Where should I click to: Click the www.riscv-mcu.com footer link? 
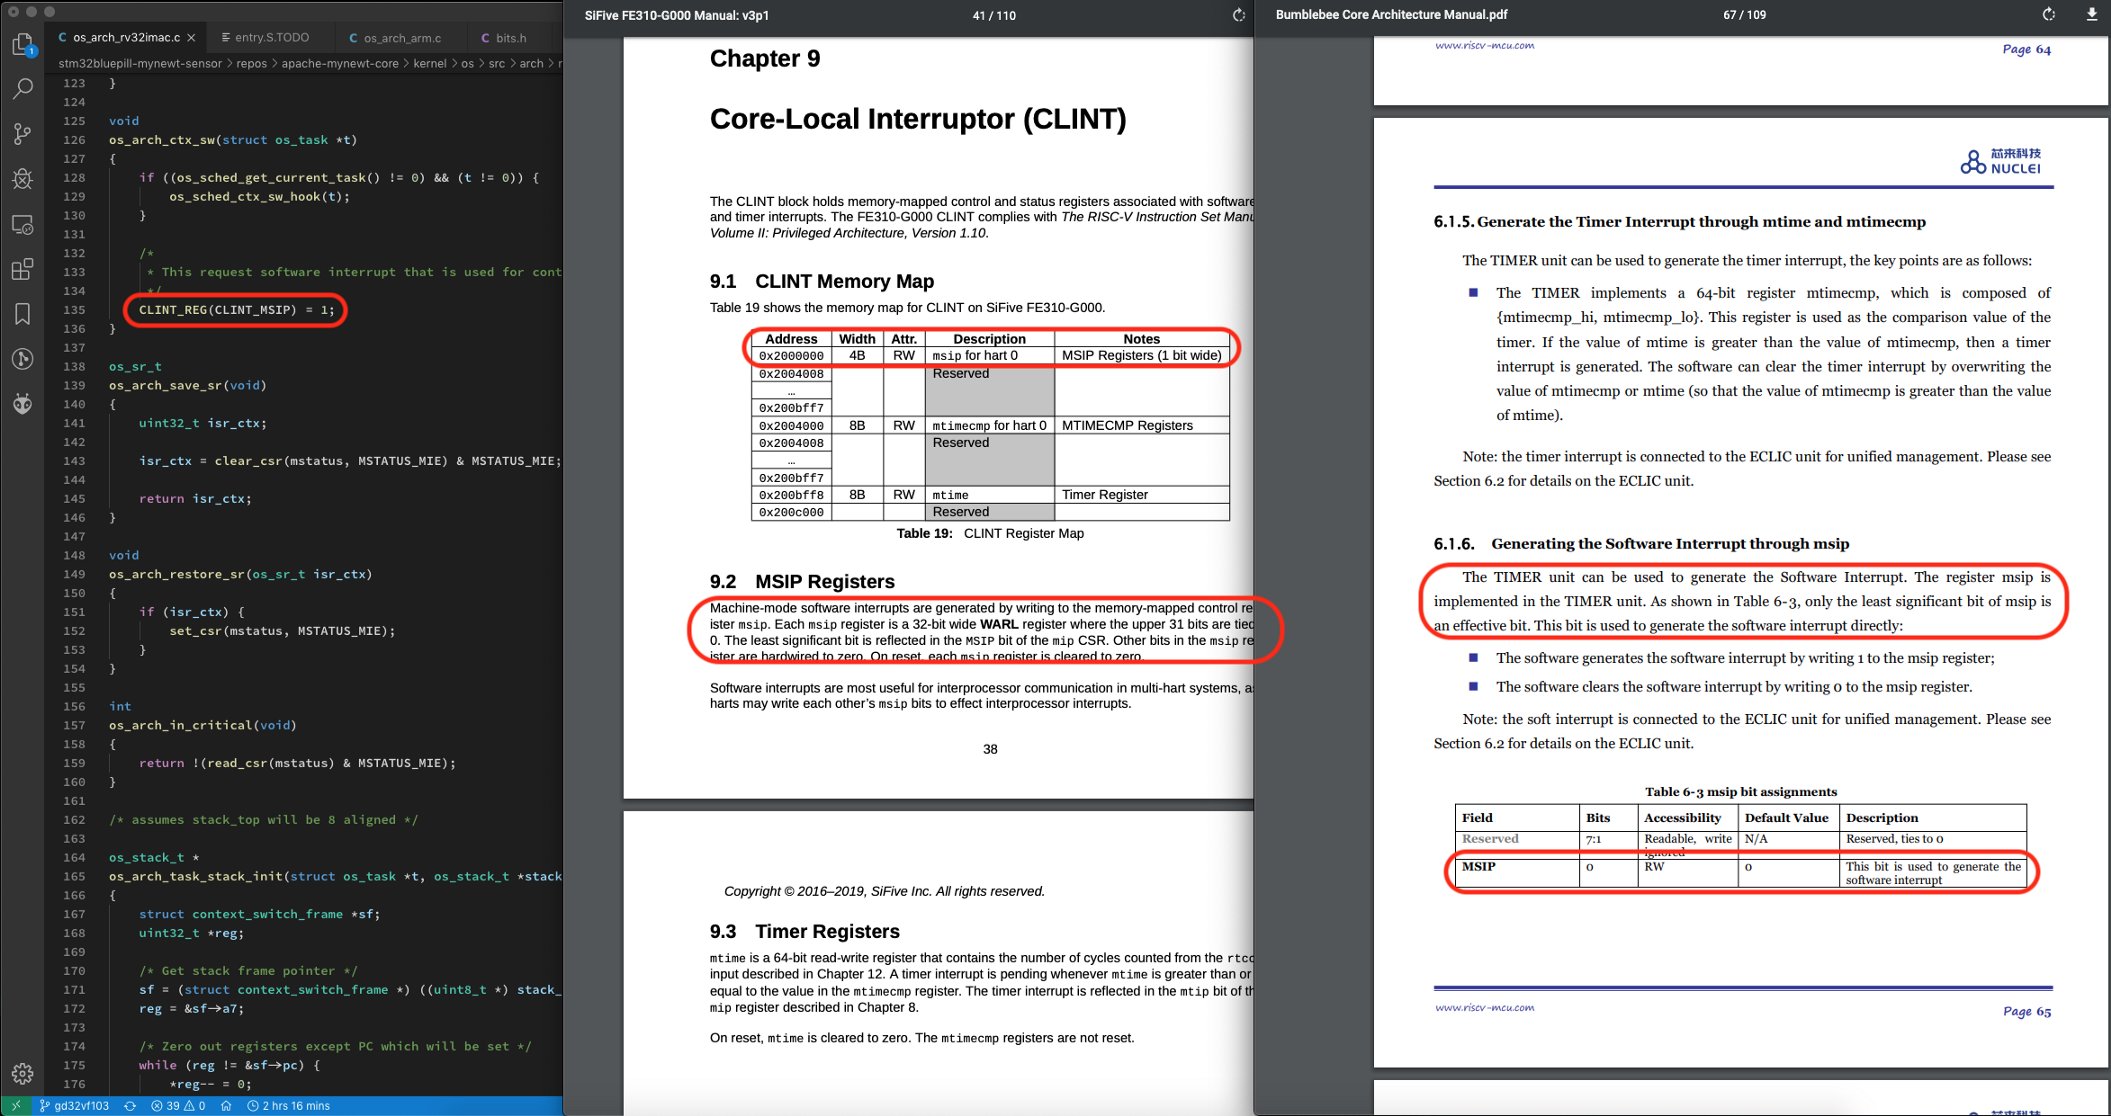click(1484, 1007)
